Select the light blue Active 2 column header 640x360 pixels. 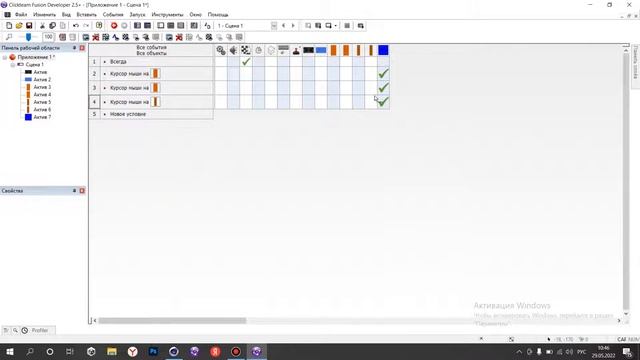(x=321, y=50)
